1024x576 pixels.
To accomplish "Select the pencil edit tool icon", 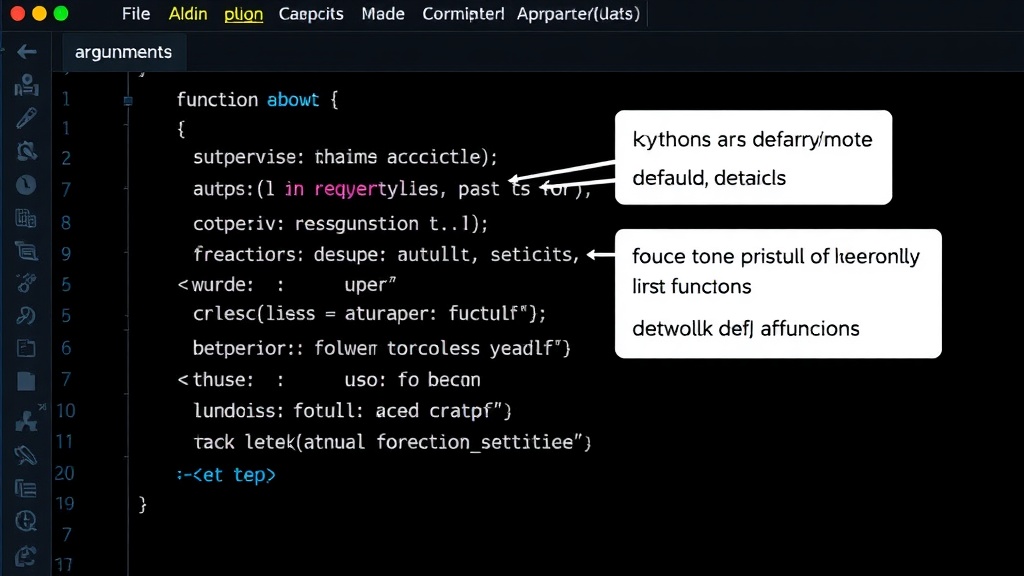I will (x=27, y=118).
